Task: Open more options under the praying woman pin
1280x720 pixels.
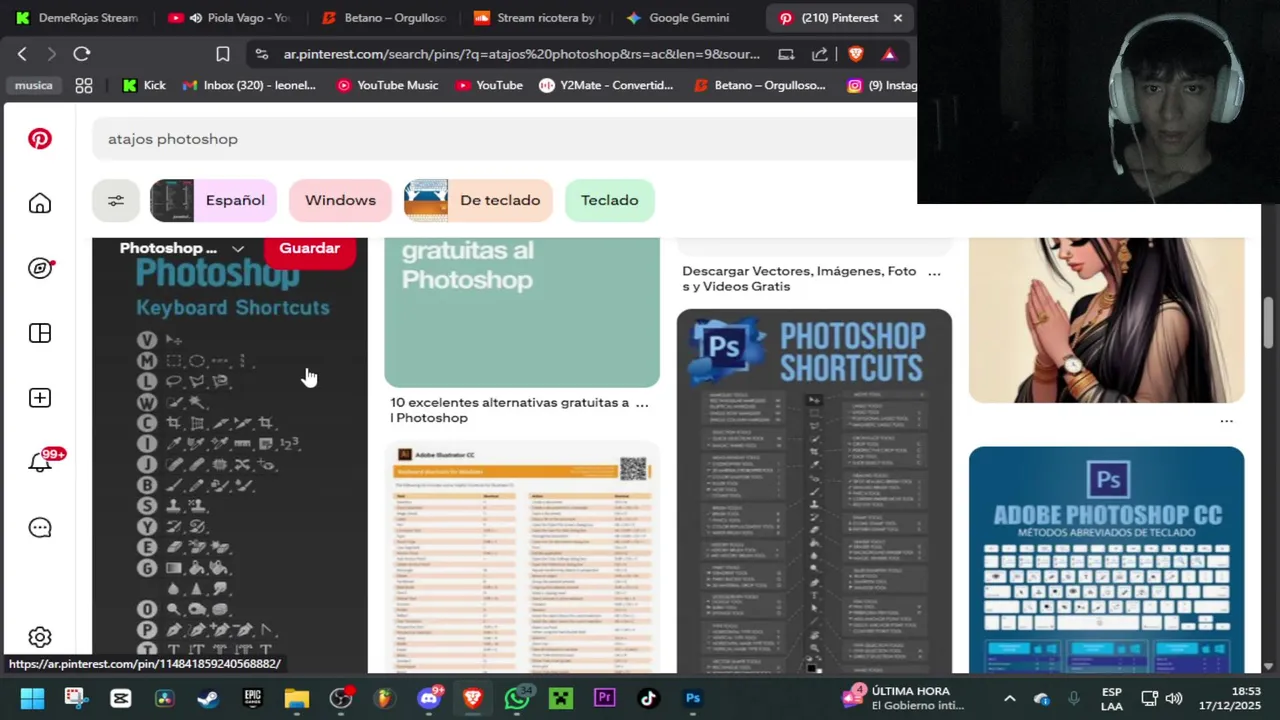Action: [x=1227, y=421]
